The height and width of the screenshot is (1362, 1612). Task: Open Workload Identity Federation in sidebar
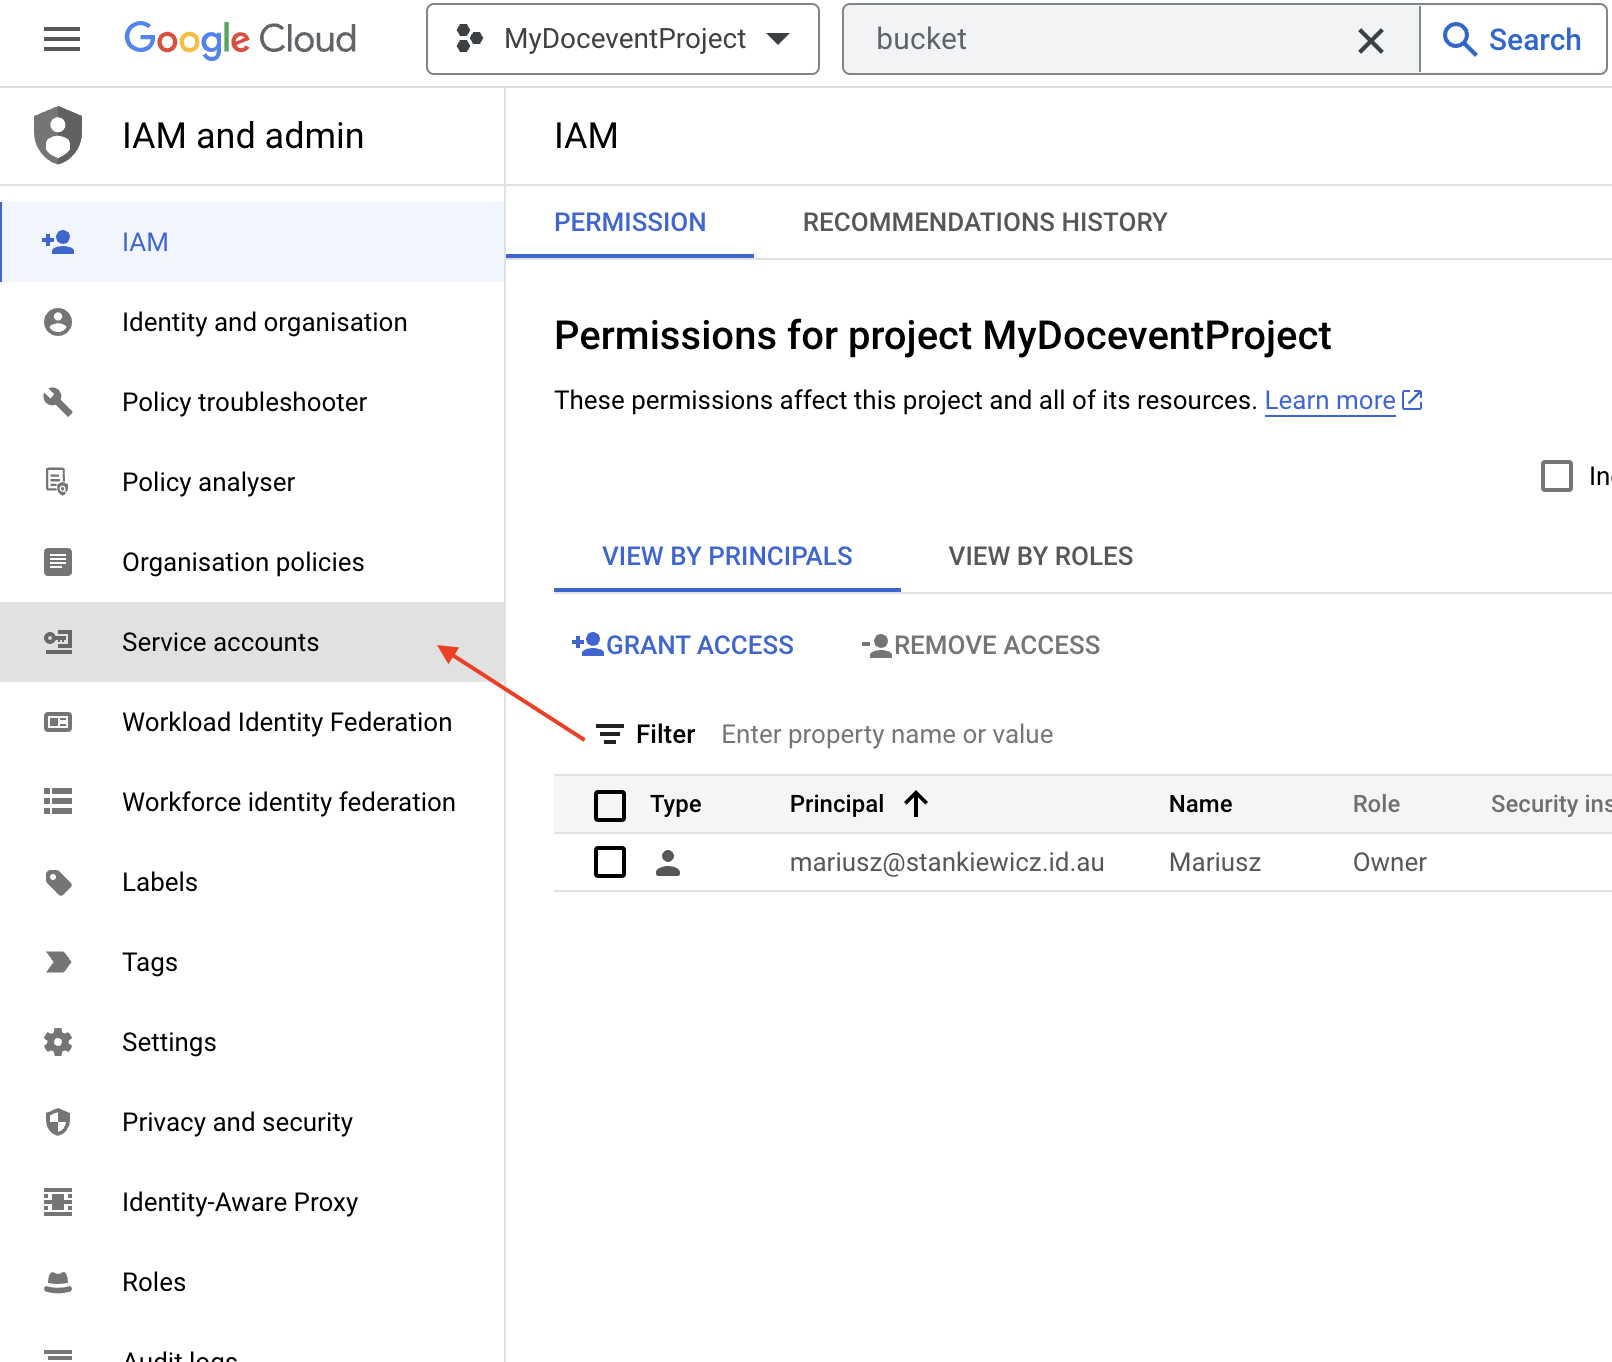pos(286,722)
